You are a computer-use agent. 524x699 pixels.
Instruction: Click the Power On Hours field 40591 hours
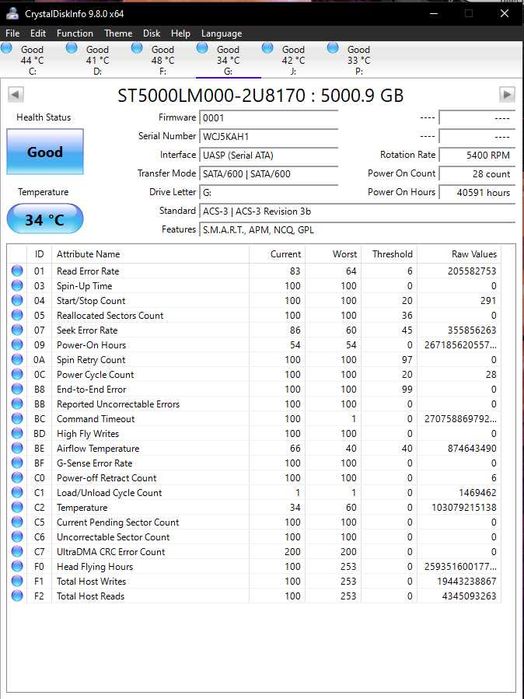[x=477, y=193]
